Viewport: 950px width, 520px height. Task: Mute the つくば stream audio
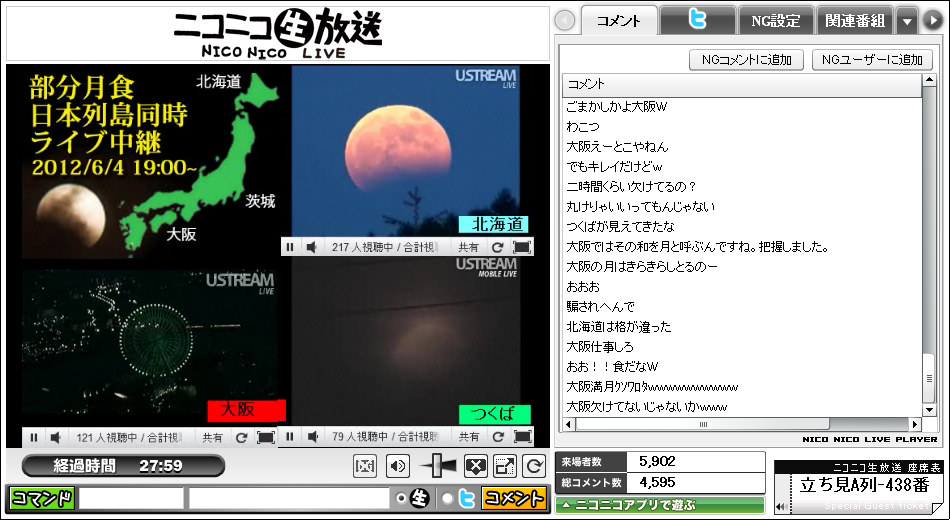[x=312, y=436]
